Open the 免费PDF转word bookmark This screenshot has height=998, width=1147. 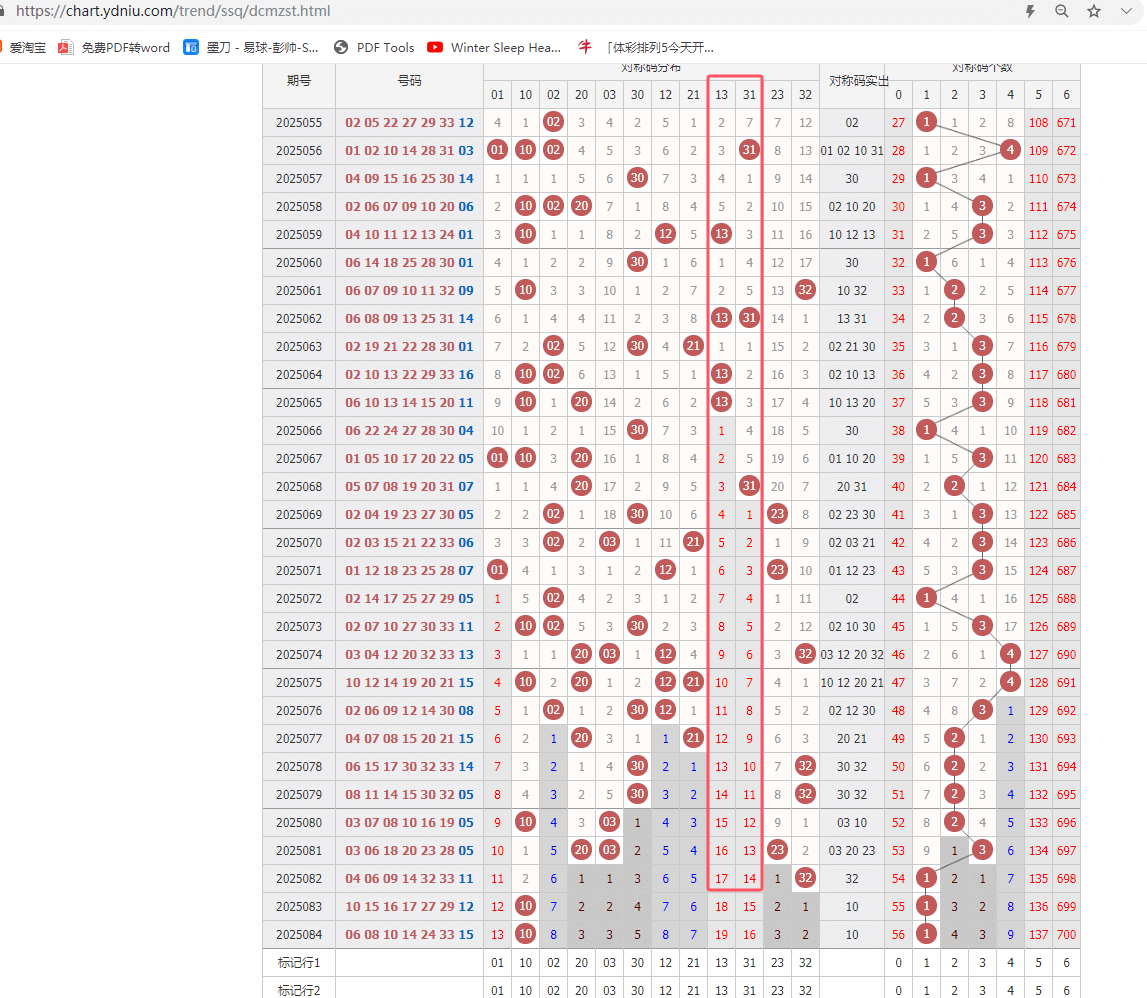coord(114,47)
